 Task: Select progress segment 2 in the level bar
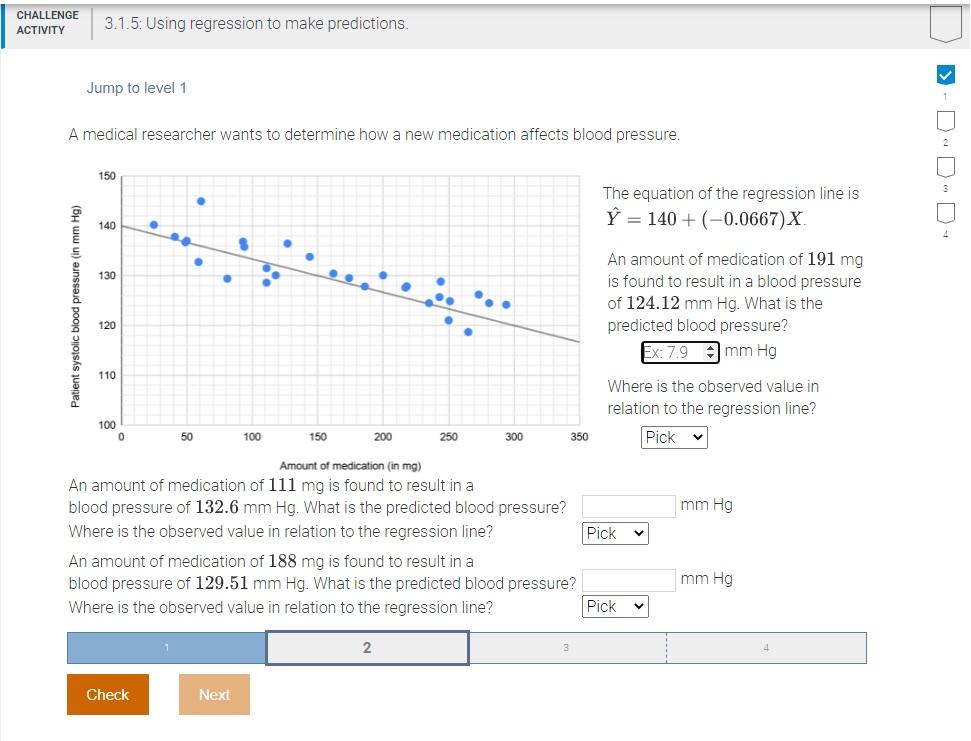366,647
